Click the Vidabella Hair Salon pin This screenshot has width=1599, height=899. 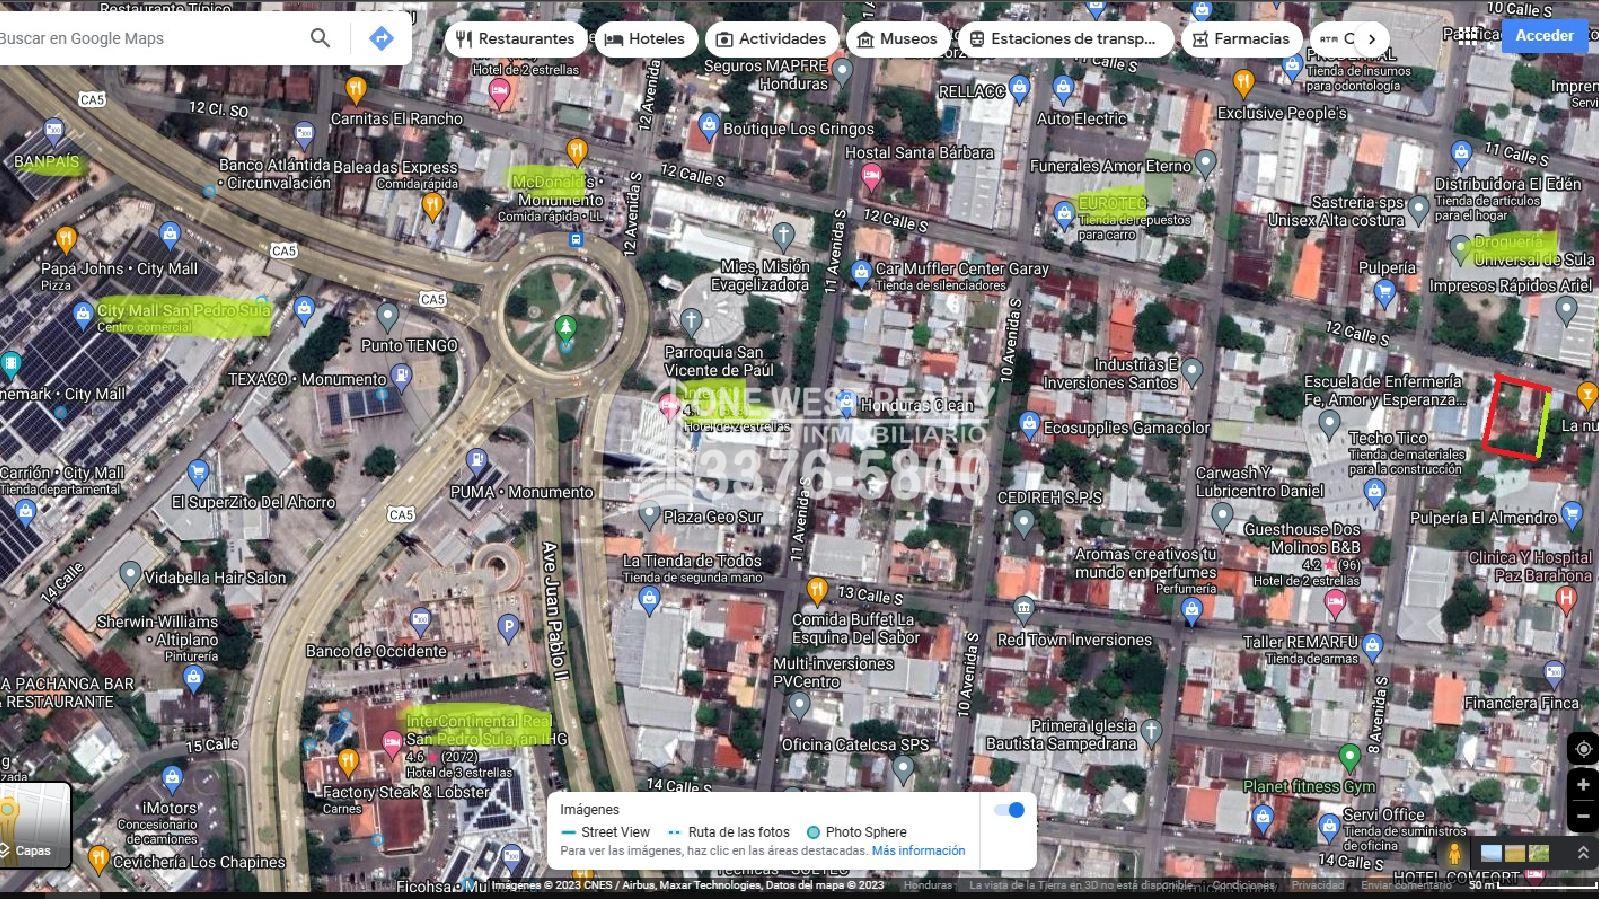(130, 574)
